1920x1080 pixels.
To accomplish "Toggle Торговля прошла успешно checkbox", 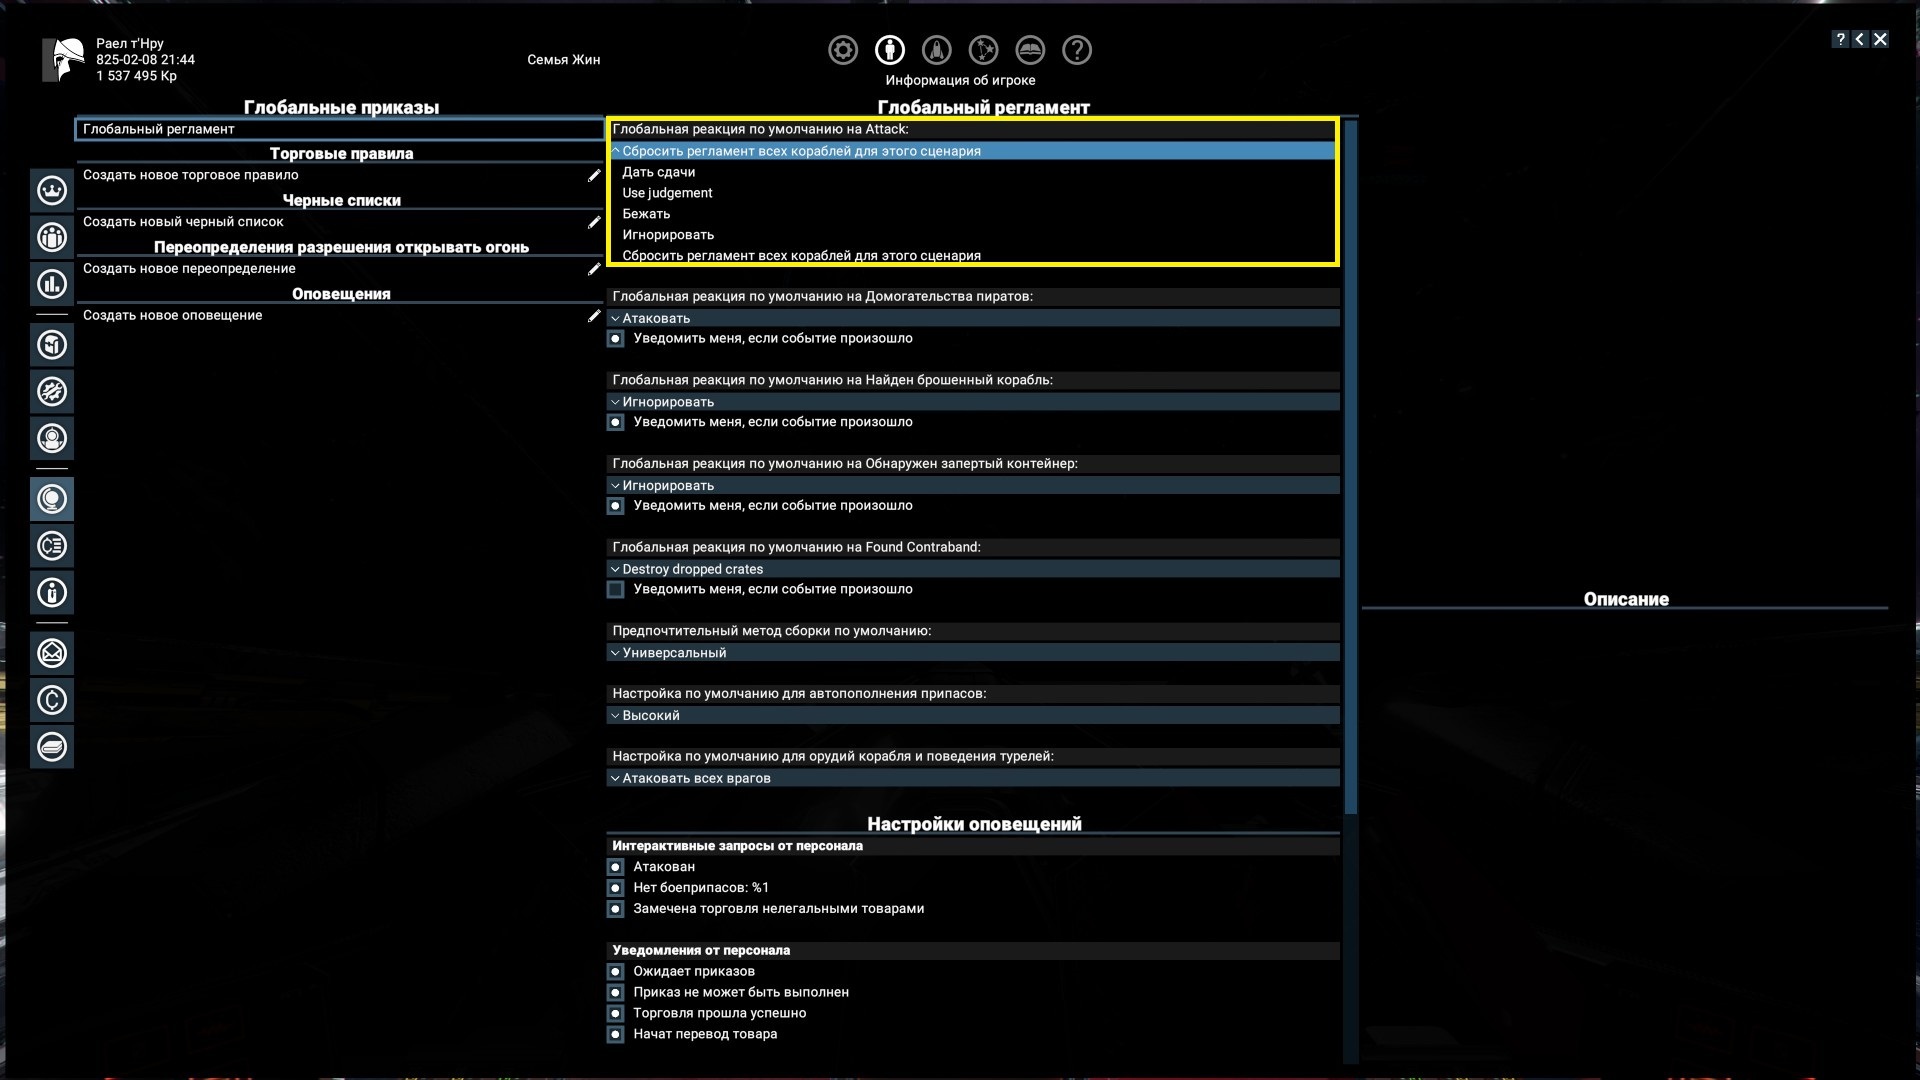I will coord(616,1014).
